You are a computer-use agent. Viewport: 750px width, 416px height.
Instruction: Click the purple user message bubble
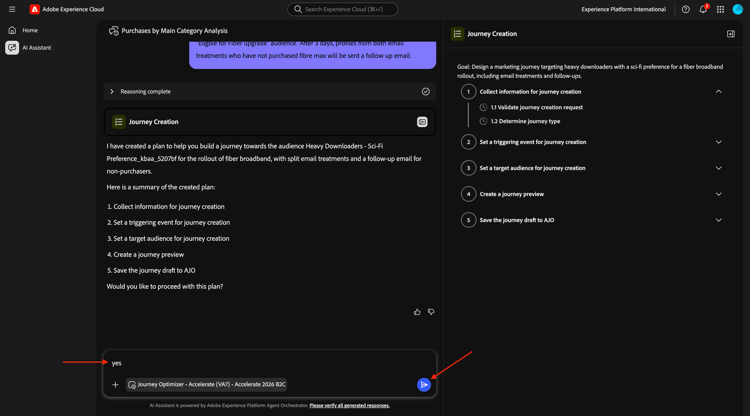(312, 55)
